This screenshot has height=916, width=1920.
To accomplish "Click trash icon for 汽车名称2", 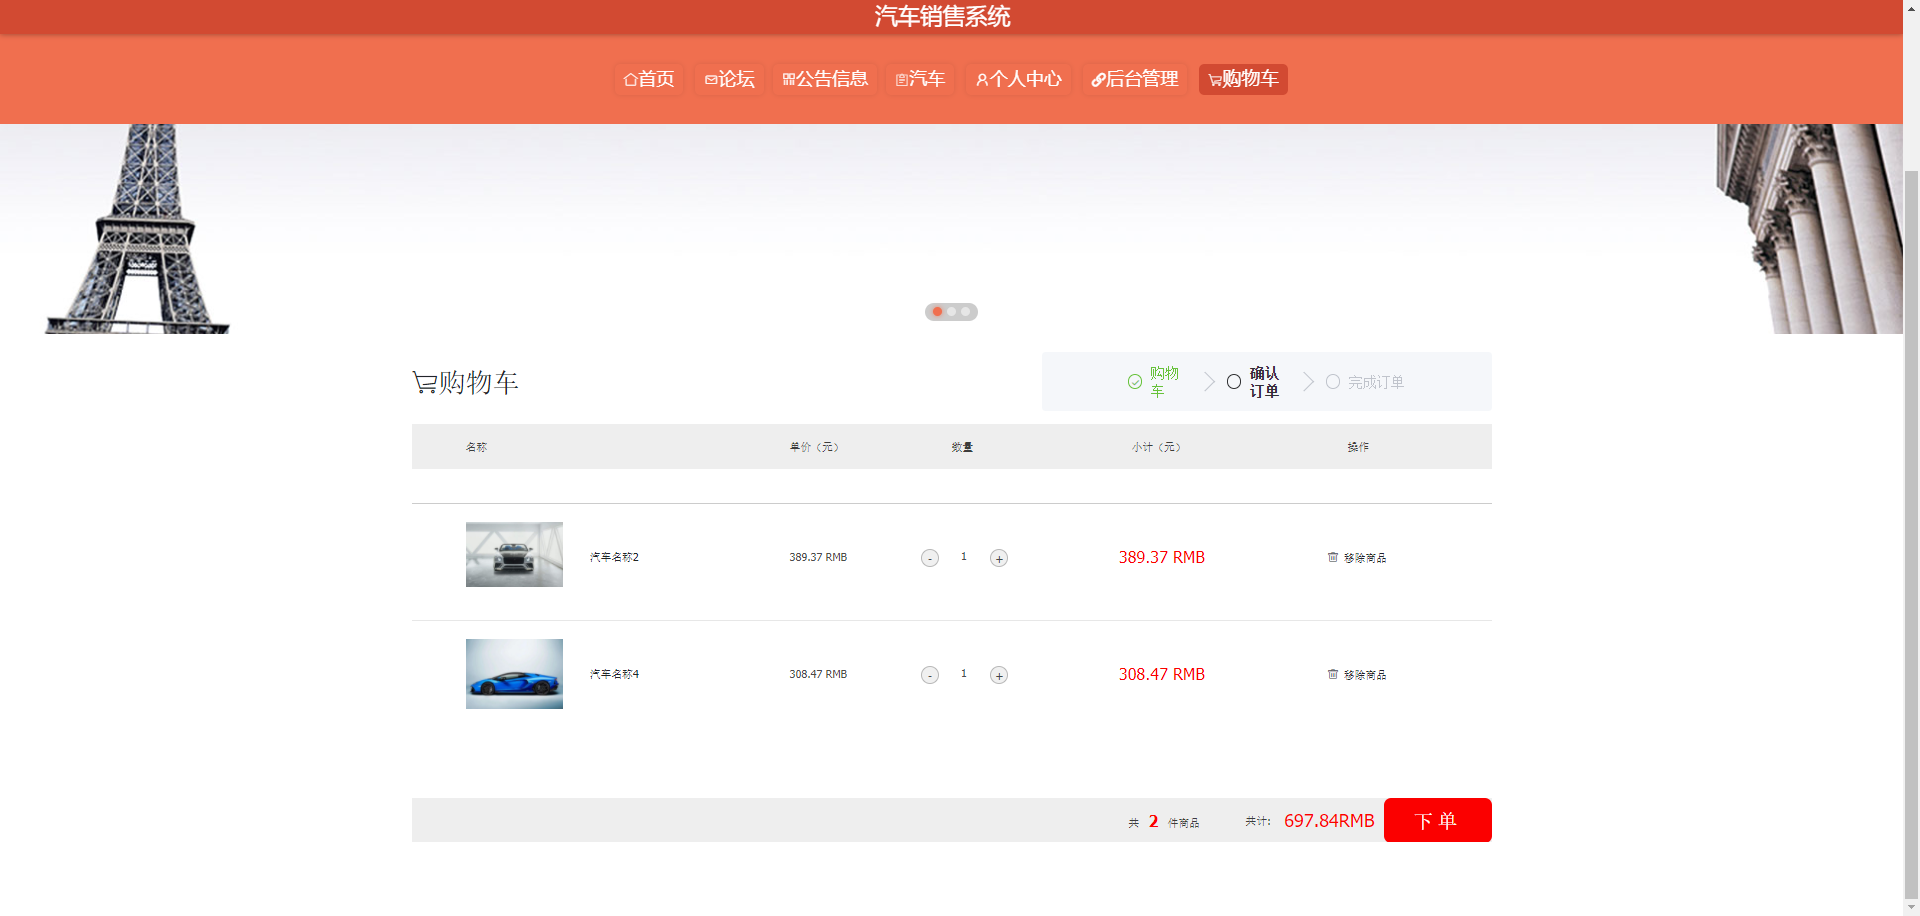I will [1332, 557].
